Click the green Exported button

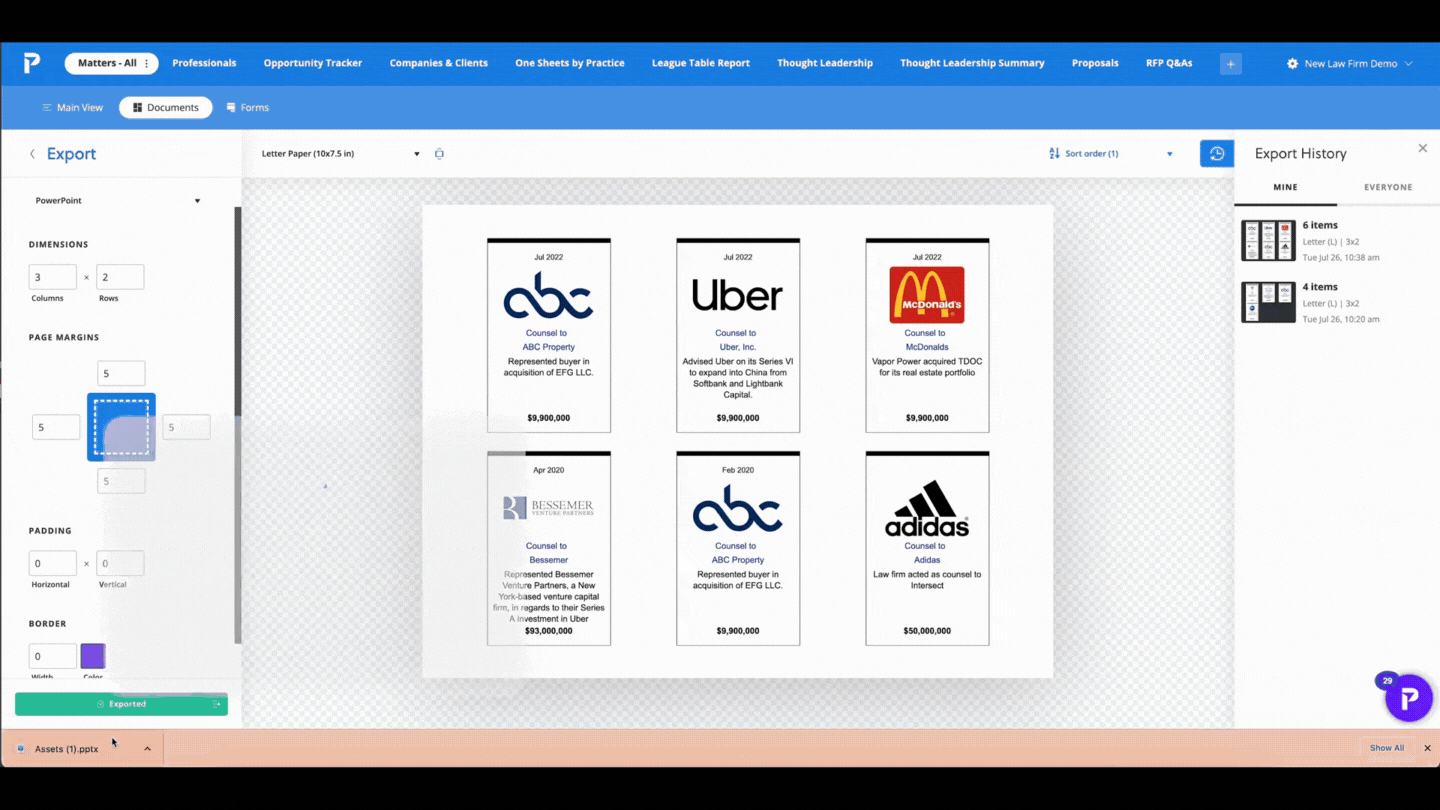tap(120, 703)
